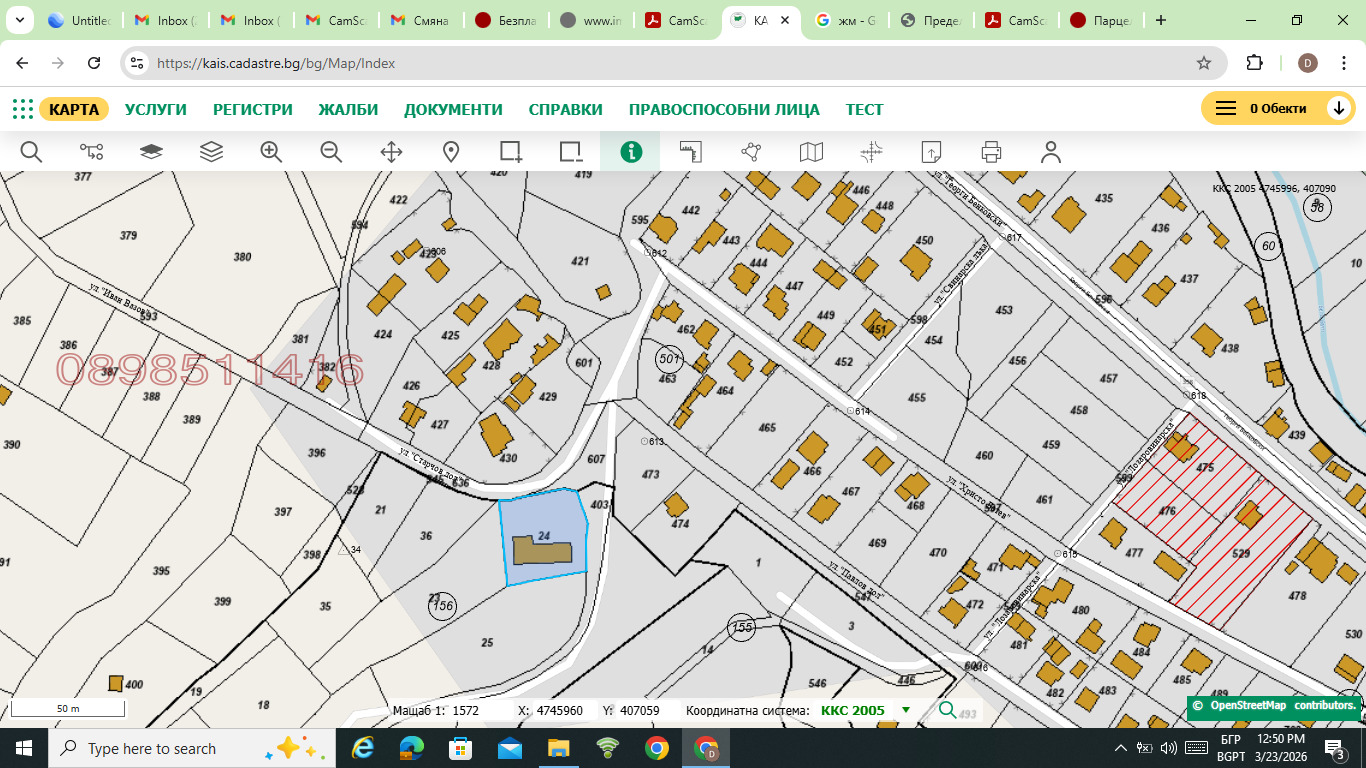Click the map search magnifier tool
Image resolution: width=1366 pixels, height=768 pixels.
pos(31,152)
